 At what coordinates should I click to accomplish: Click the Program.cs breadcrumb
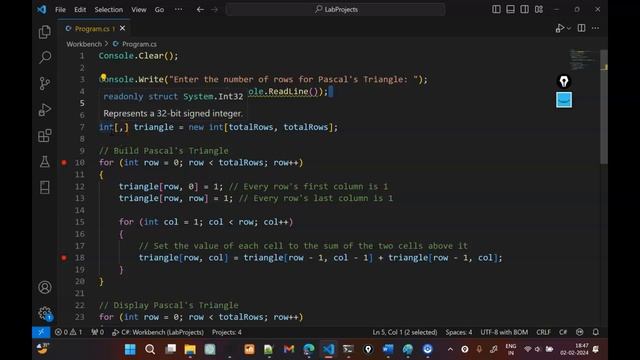(139, 44)
